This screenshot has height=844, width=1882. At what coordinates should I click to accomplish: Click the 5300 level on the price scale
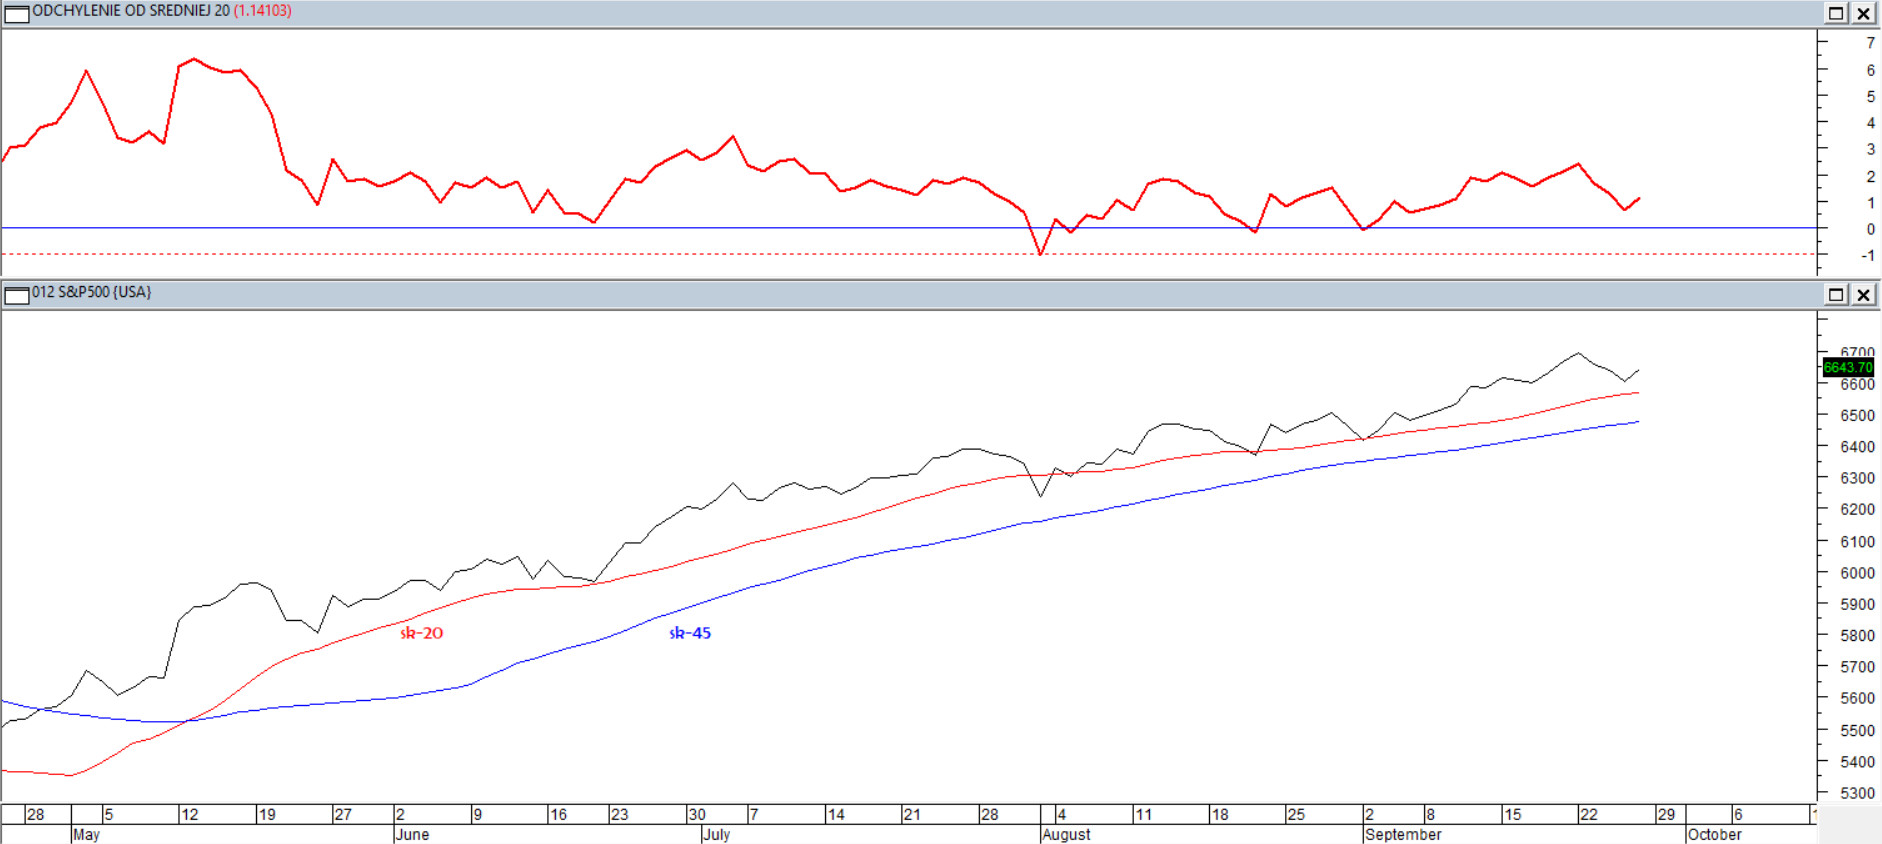1857,793
